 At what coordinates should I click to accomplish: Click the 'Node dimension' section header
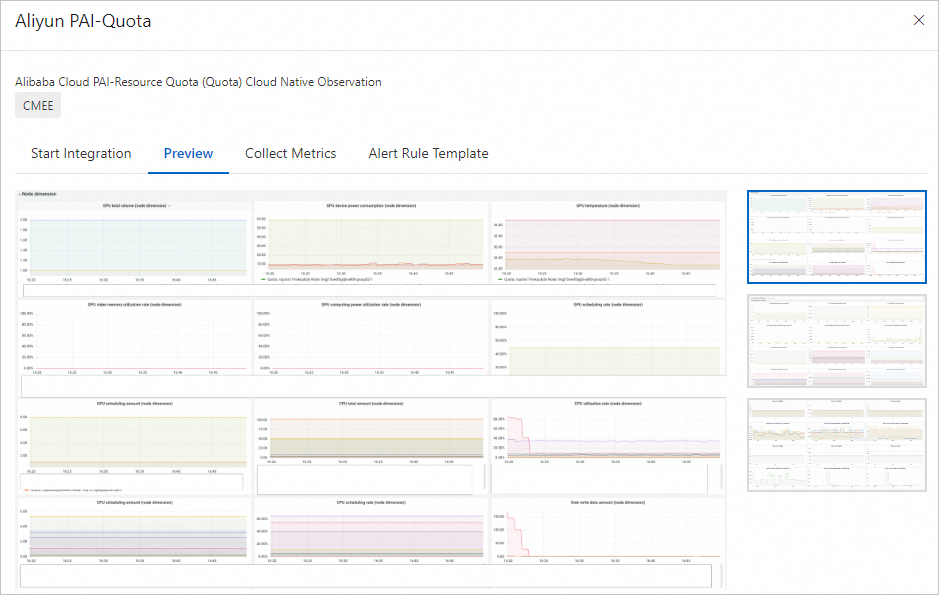point(38,194)
